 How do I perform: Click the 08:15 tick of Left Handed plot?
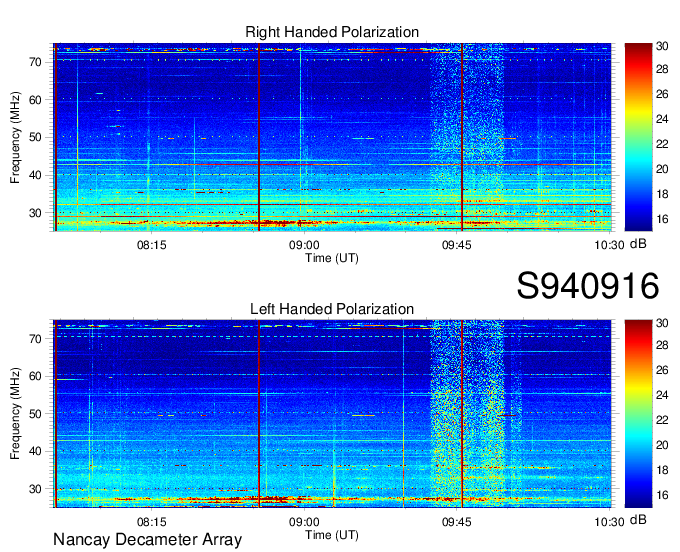[x=151, y=522]
